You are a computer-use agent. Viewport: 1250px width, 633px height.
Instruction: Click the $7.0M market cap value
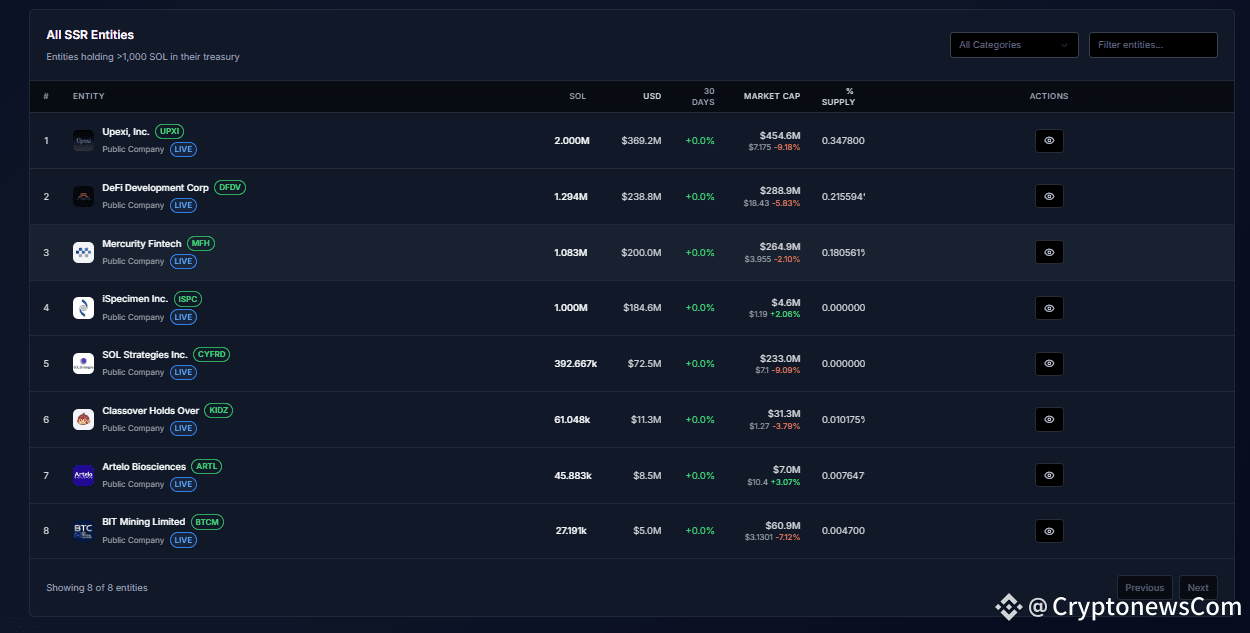[787, 469]
